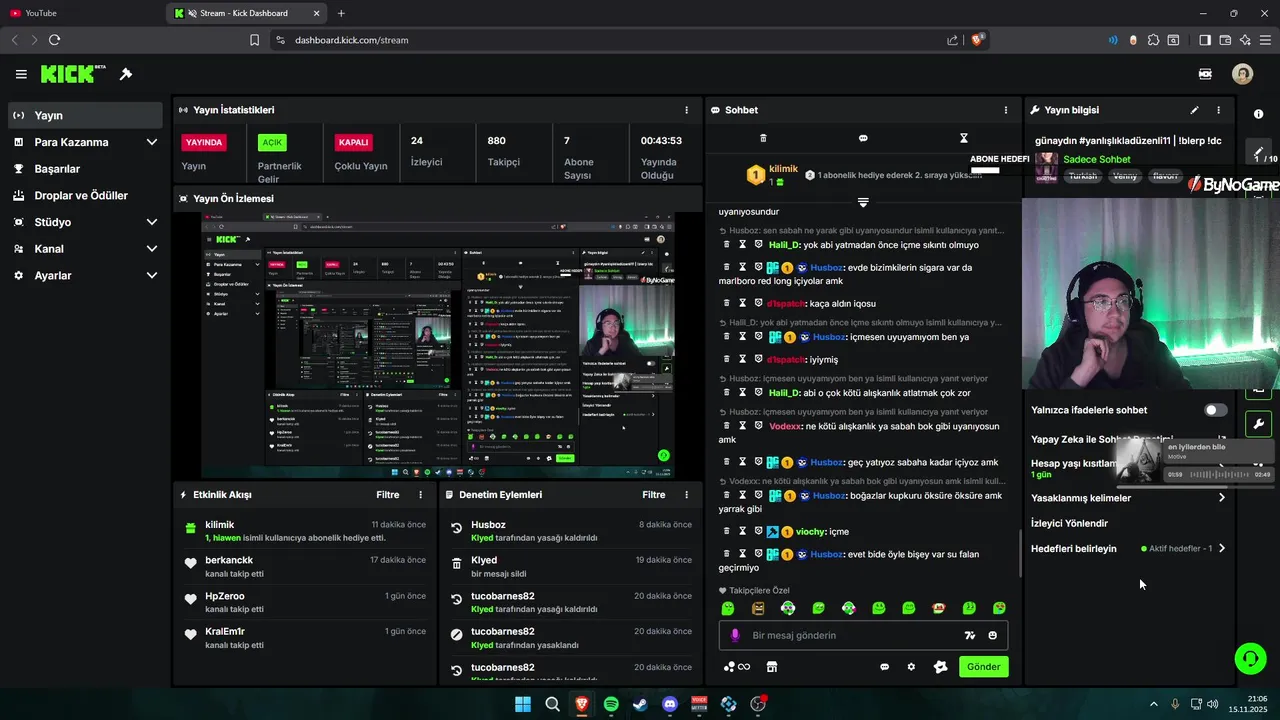Screen dimensions: 1280x720
Task: Open Etkinlik Akışı three-dot menu
Action: click(x=420, y=495)
